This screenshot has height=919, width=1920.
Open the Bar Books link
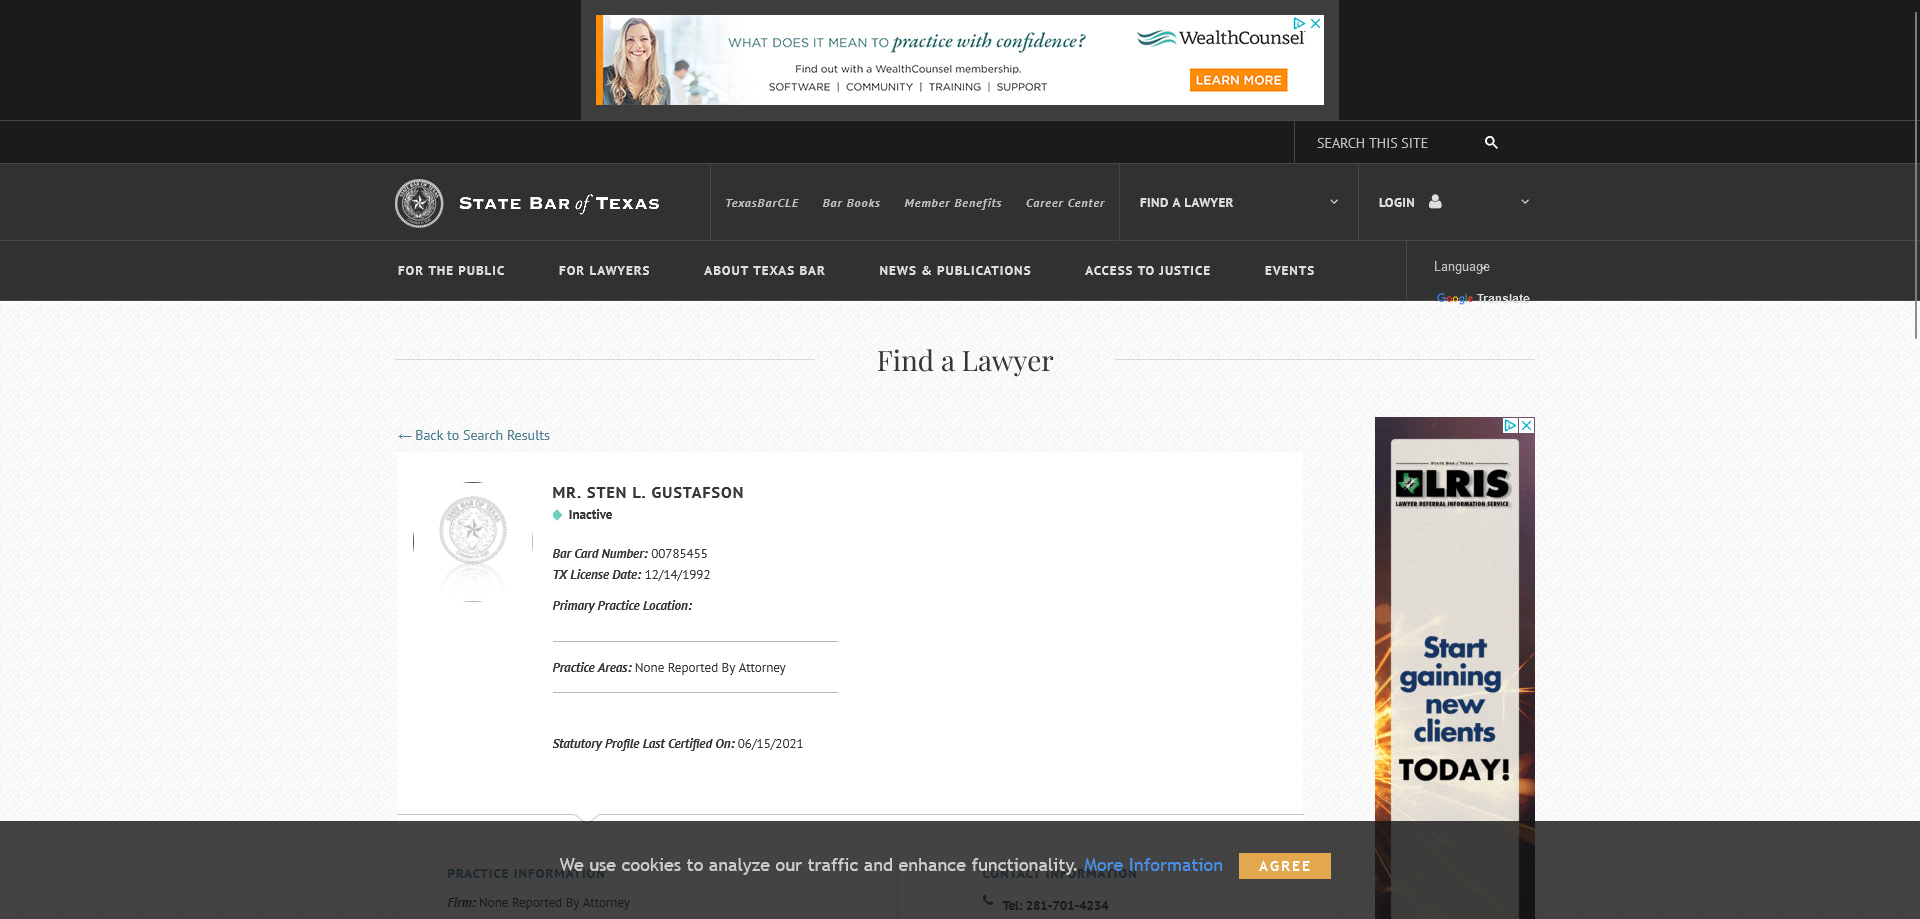coord(851,203)
